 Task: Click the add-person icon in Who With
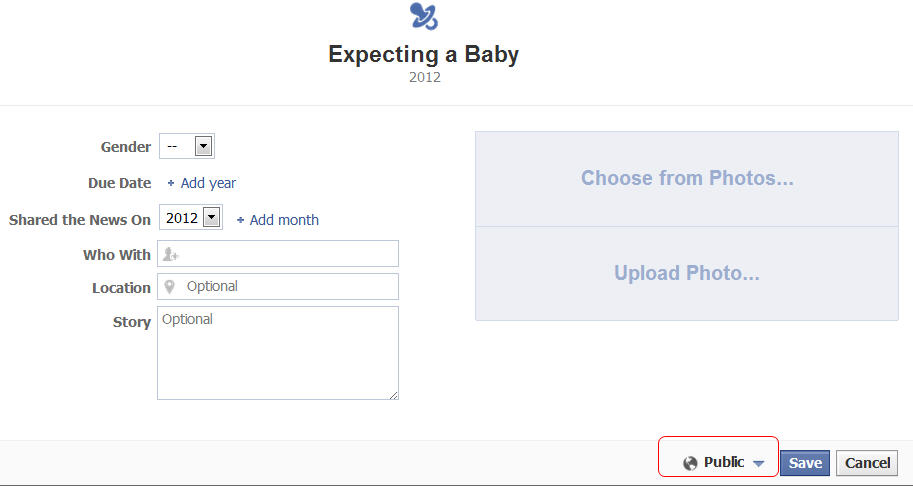[x=171, y=254]
